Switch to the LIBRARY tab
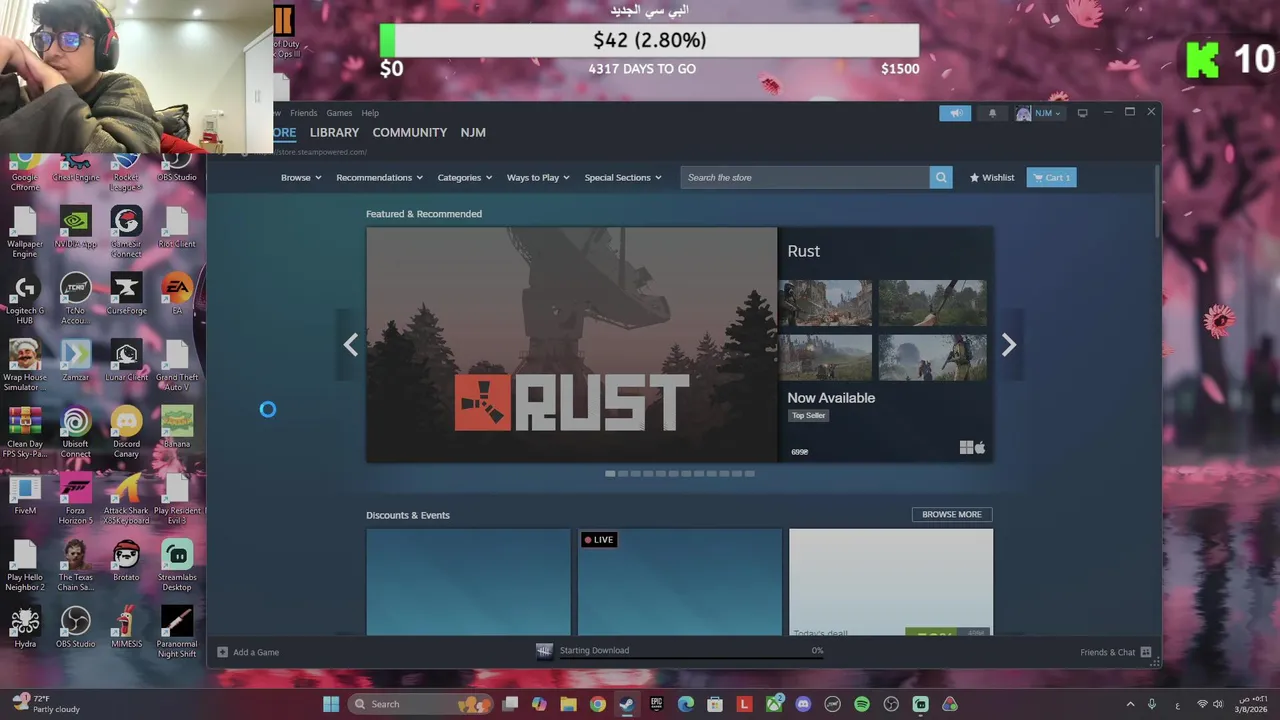This screenshot has width=1280, height=720. point(334,132)
